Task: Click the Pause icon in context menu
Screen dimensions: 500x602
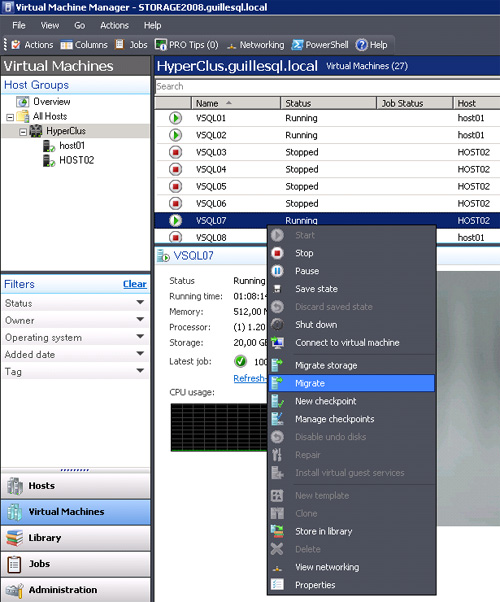Action: (x=277, y=271)
